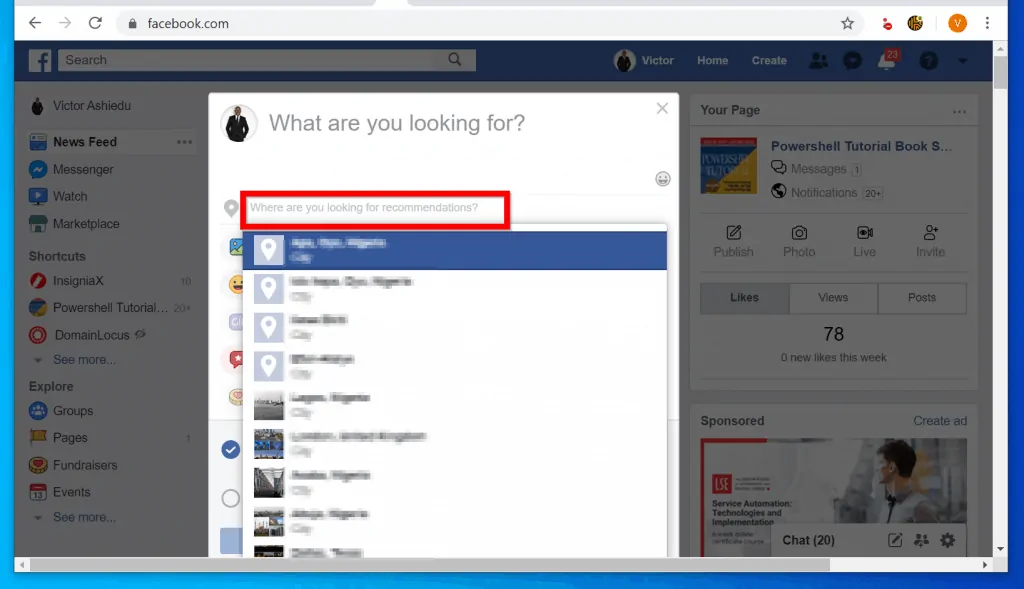Image resolution: width=1024 pixels, height=589 pixels.
Task: Open the Powershell Tutorial Book page
Action: [x=862, y=146]
